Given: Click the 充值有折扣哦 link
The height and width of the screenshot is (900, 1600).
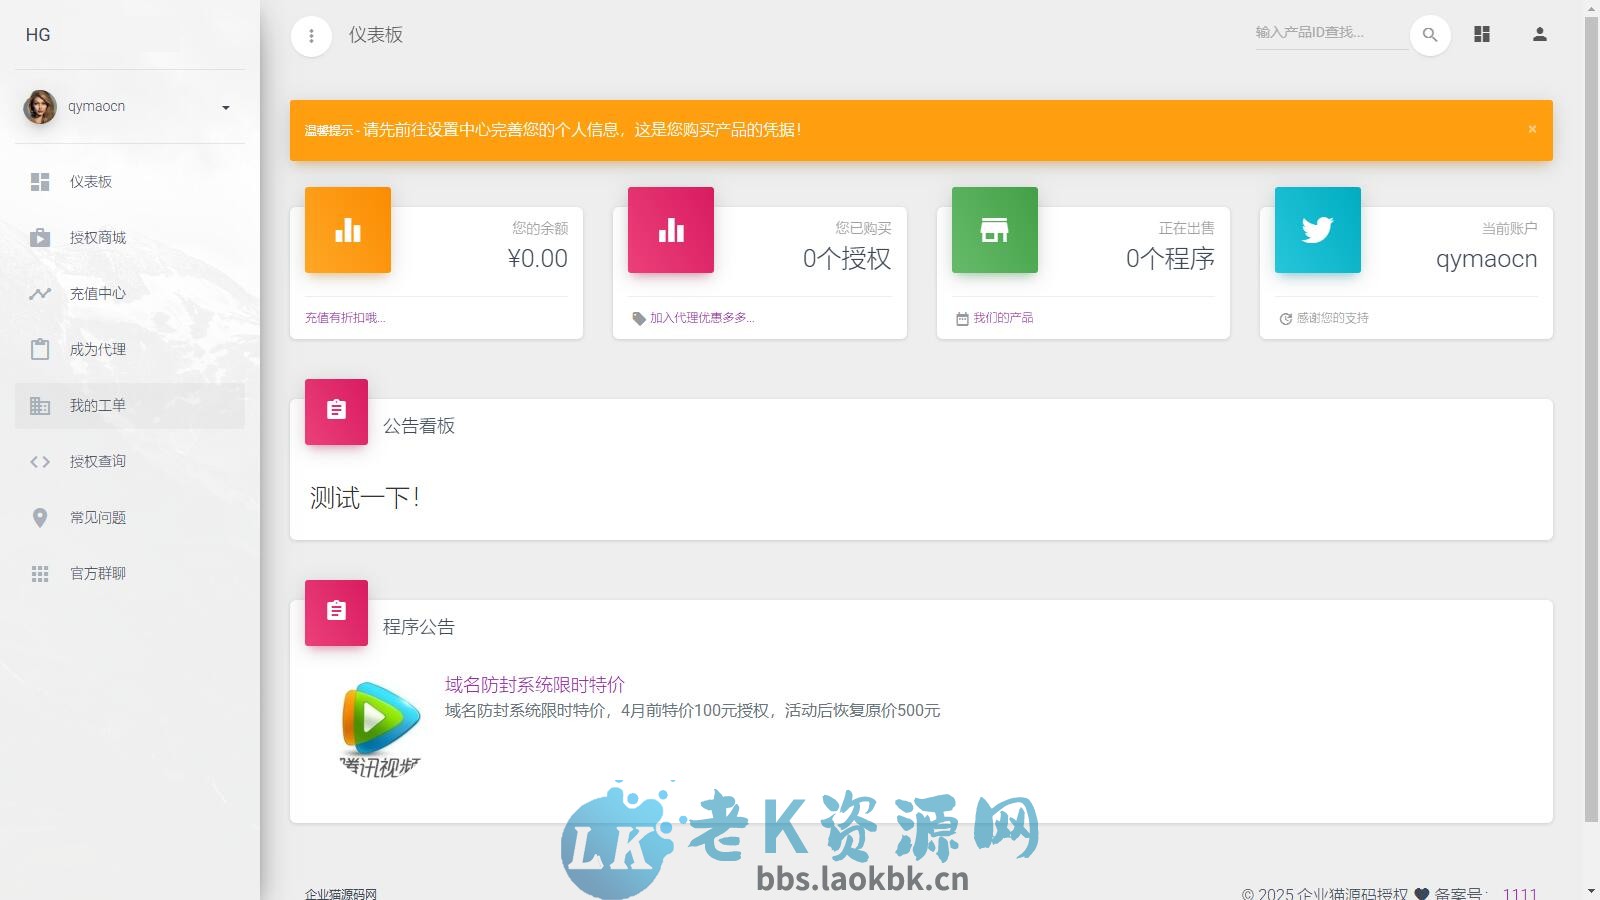Looking at the screenshot, I should [x=344, y=317].
